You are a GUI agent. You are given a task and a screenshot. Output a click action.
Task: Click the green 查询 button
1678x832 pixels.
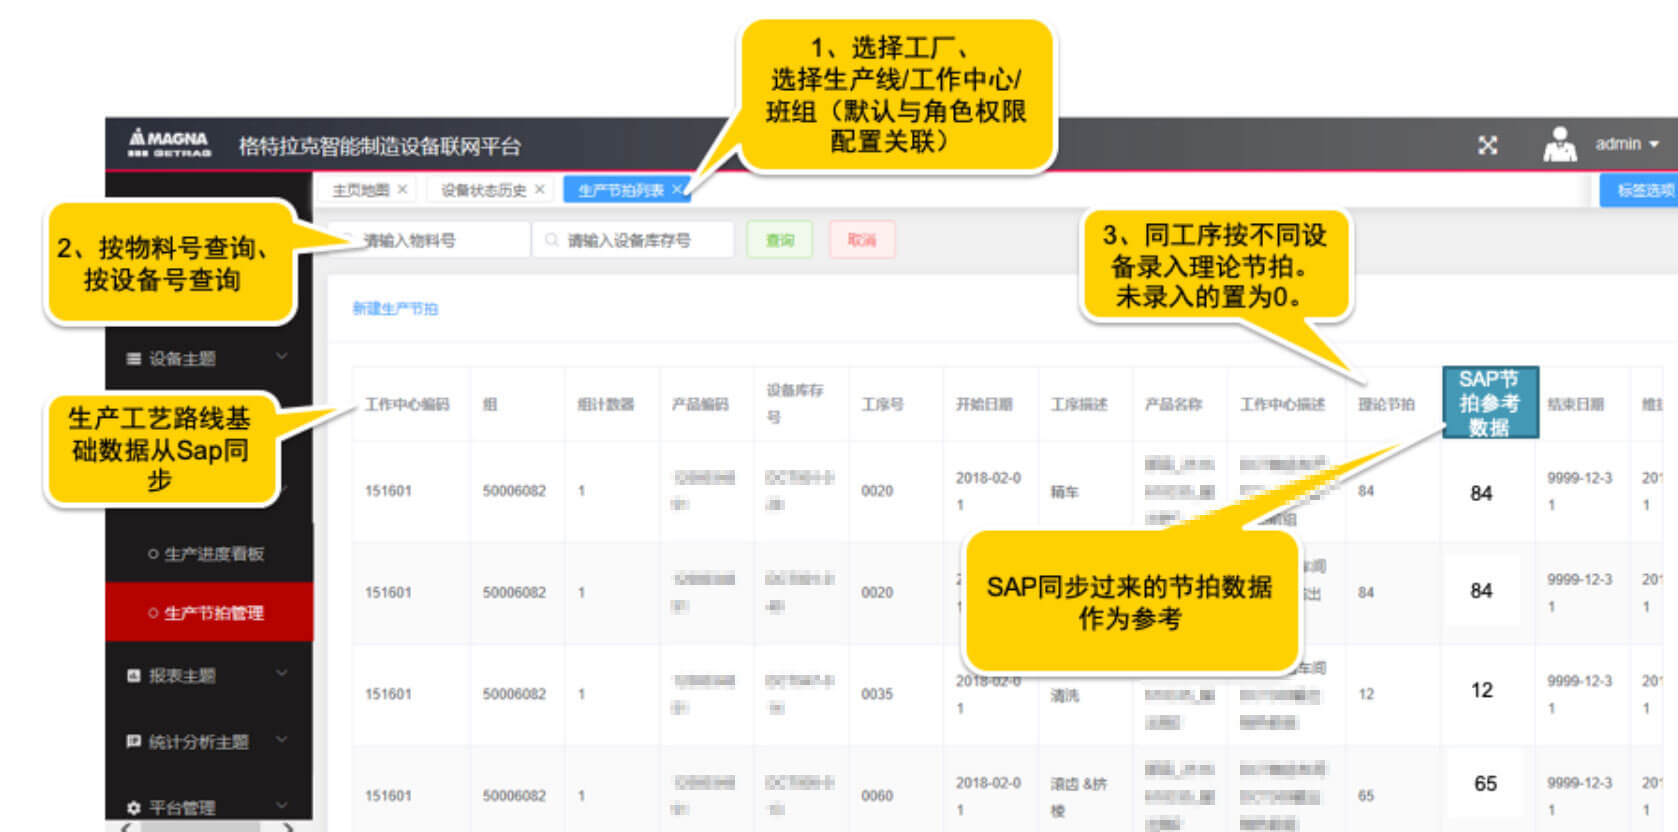tap(779, 240)
